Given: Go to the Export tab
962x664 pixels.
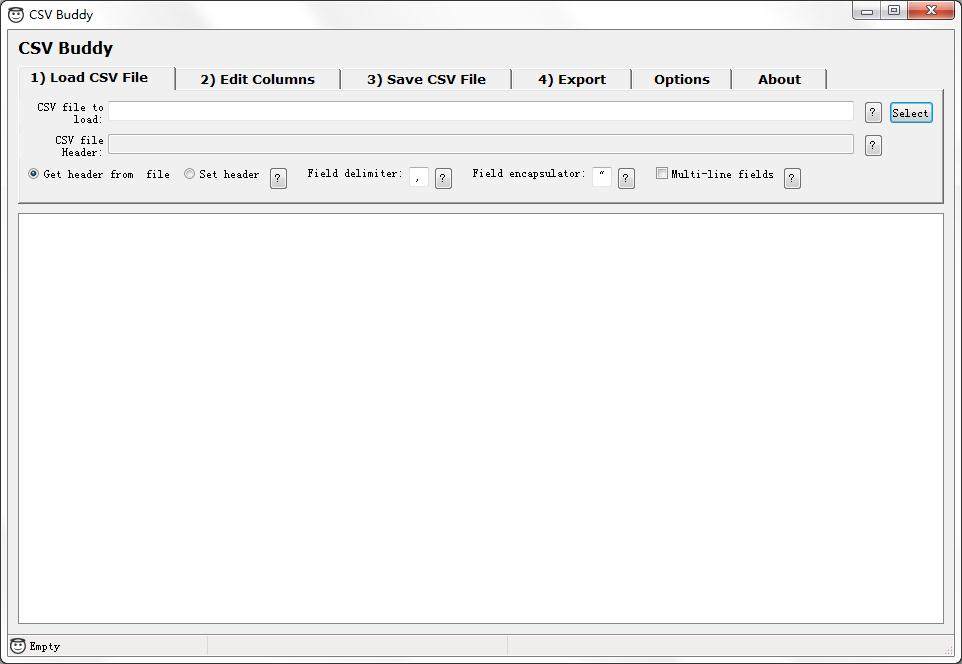Looking at the screenshot, I should pyautogui.click(x=571, y=79).
